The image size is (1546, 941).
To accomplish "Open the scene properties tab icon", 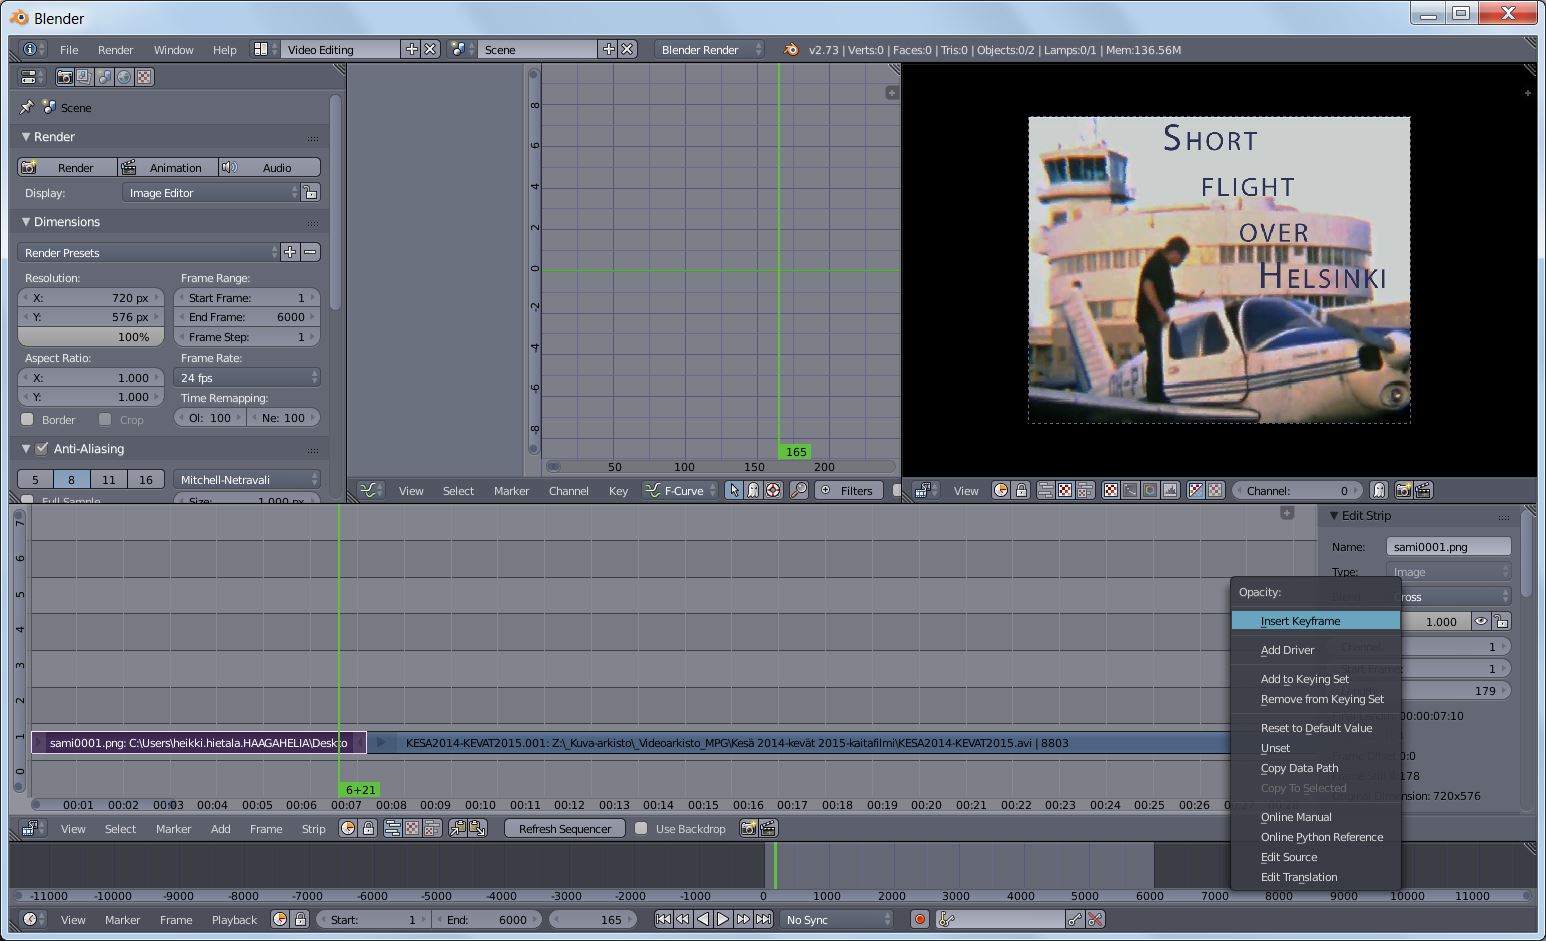I will [104, 77].
